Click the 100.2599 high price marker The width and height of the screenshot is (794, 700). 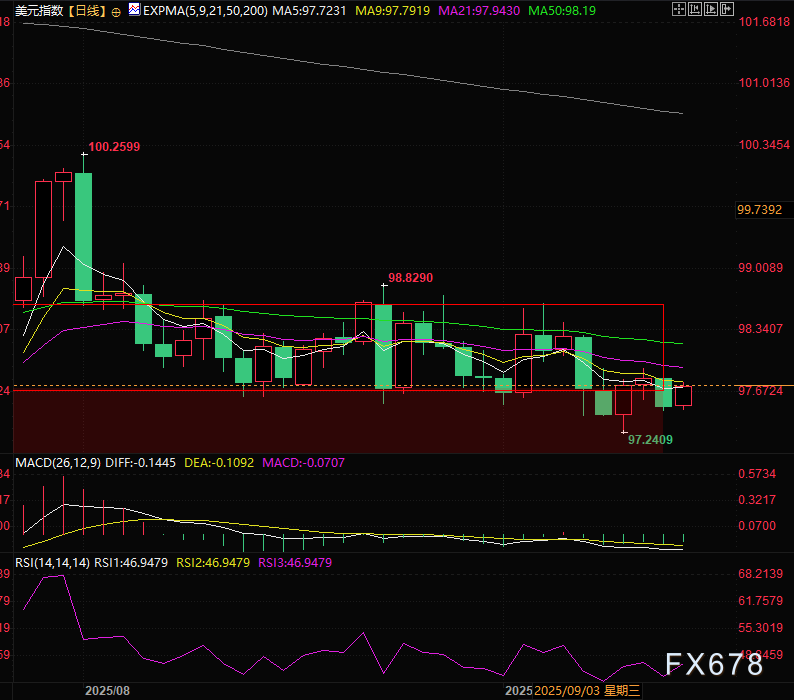point(114,147)
